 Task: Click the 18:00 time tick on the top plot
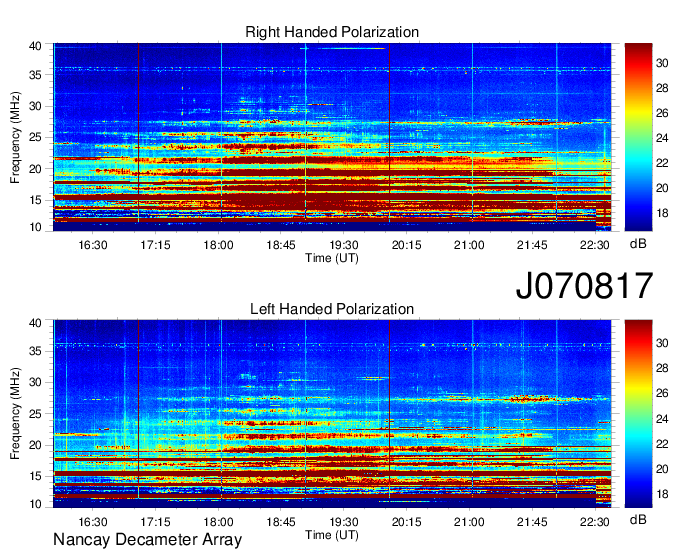[x=218, y=245]
